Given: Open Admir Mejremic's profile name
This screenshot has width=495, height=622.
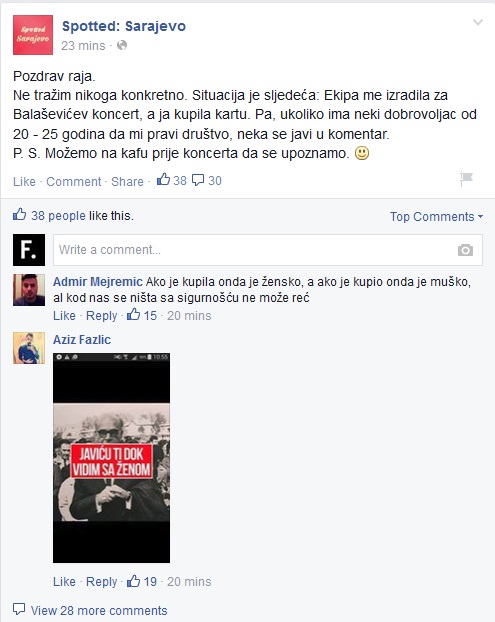Looking at the screenshot, I should [x=98, y=282].
